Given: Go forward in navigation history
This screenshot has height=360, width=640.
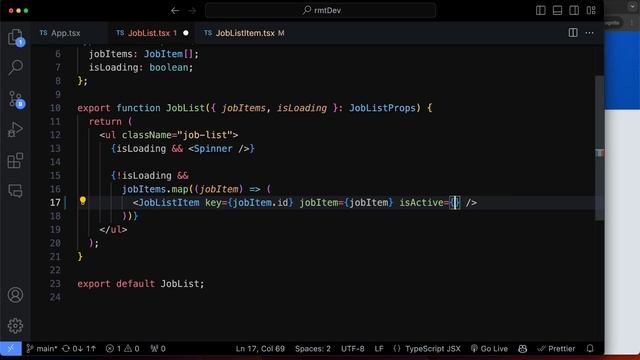Looking at the screenshot, I should click(x=192, y=11).
